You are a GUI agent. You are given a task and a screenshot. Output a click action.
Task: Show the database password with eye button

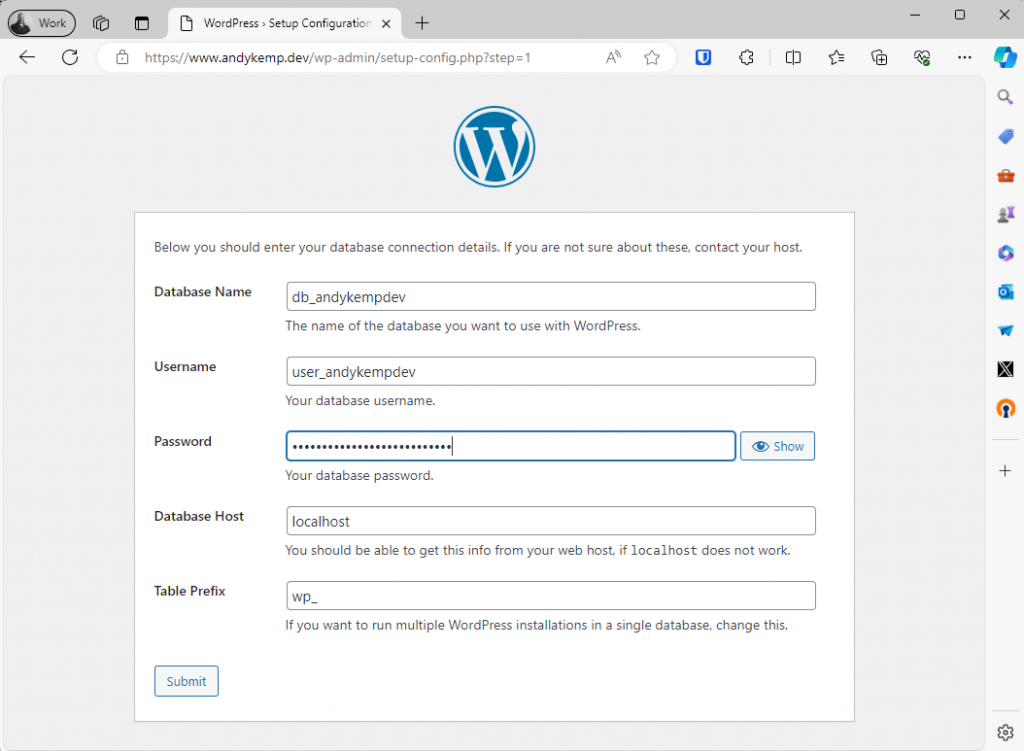777,446
